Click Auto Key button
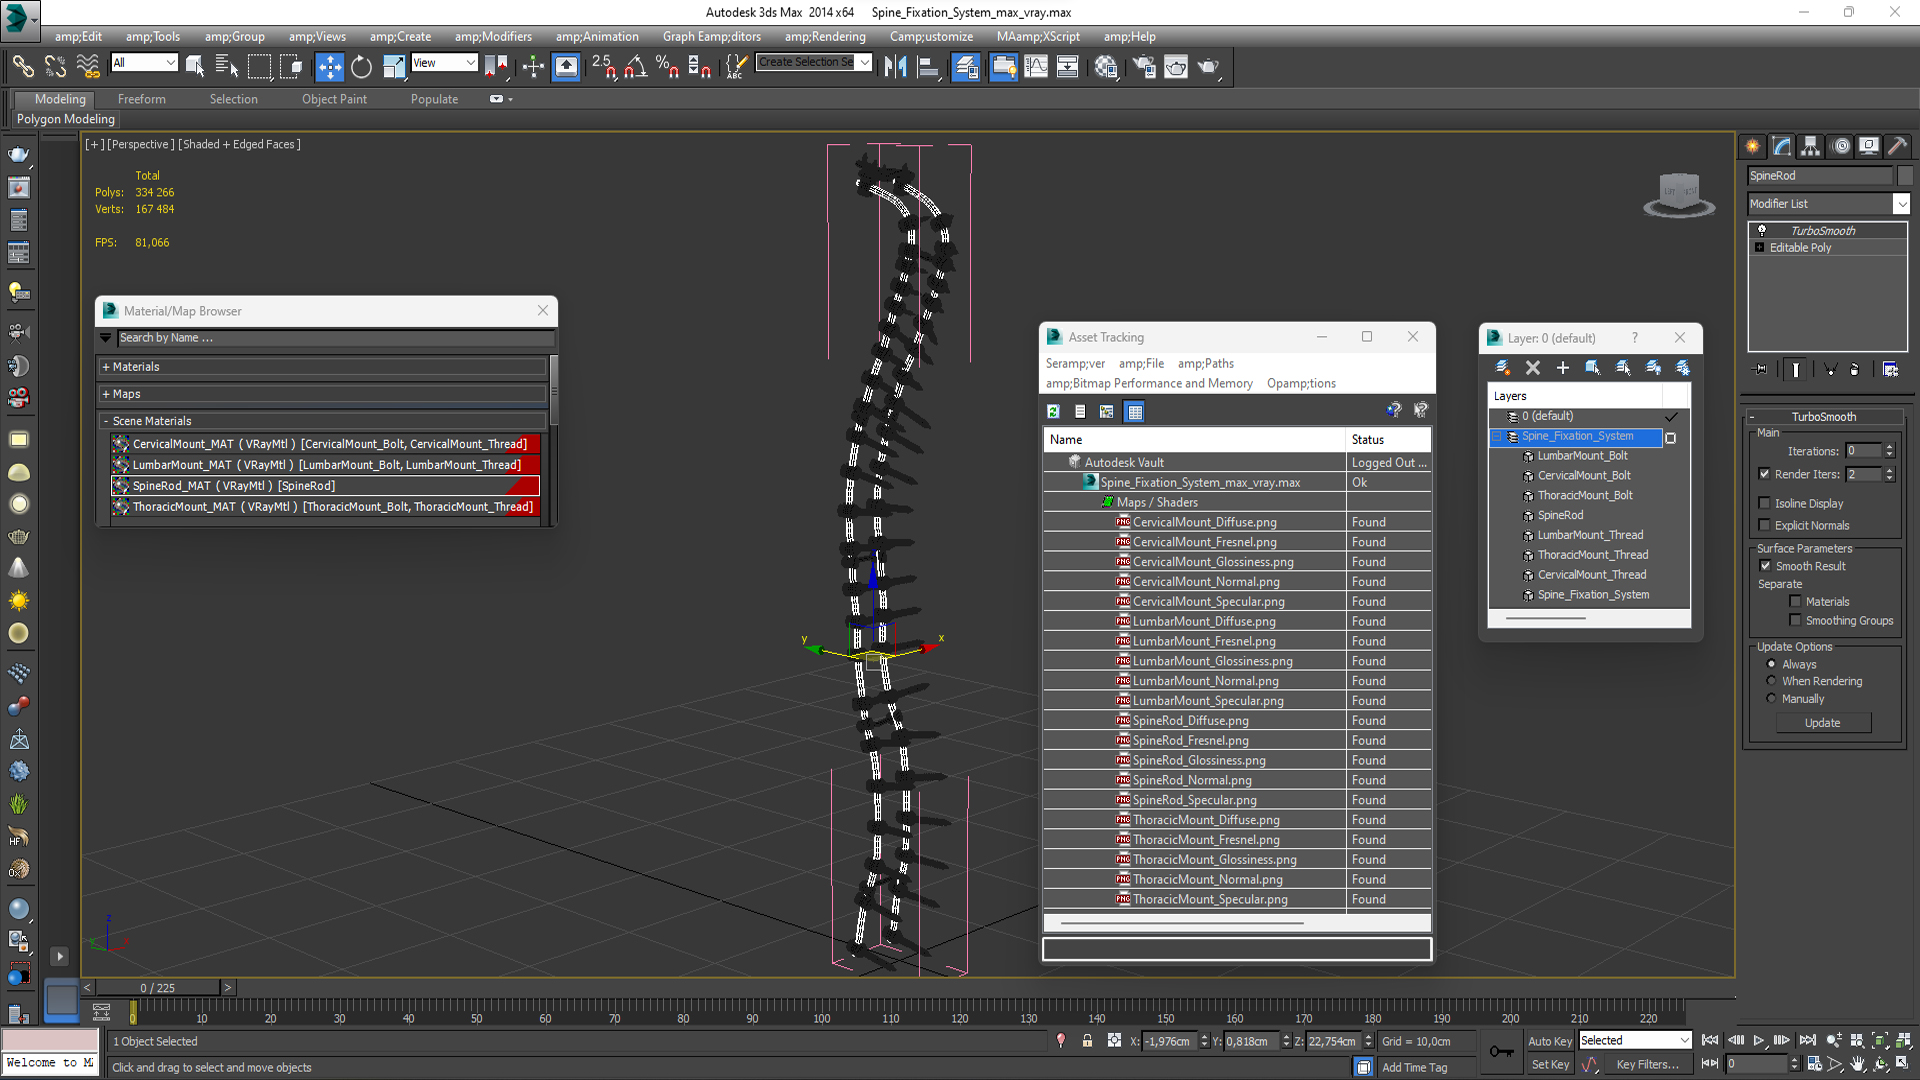This screenshot has width=1920, height=1080. tap(1549, 1041)
